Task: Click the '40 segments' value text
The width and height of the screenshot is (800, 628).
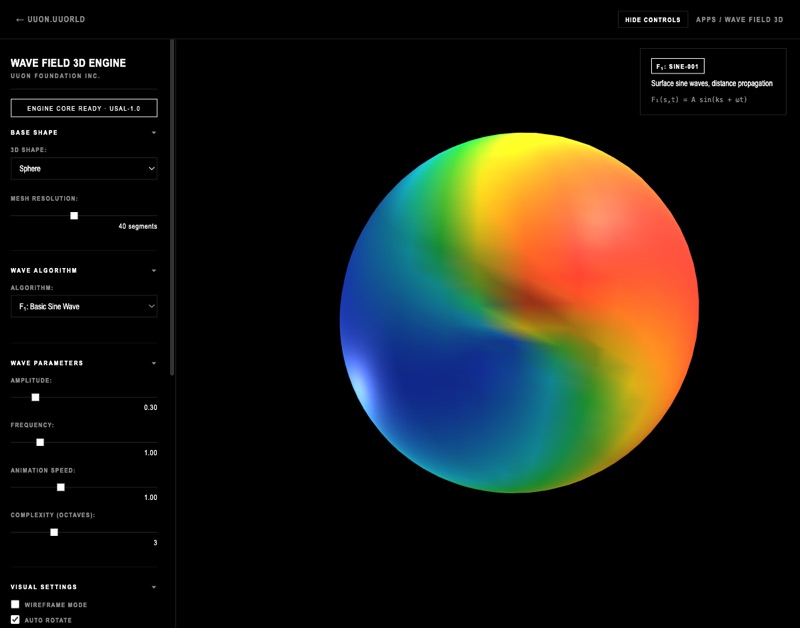Action: coord(138,226)
